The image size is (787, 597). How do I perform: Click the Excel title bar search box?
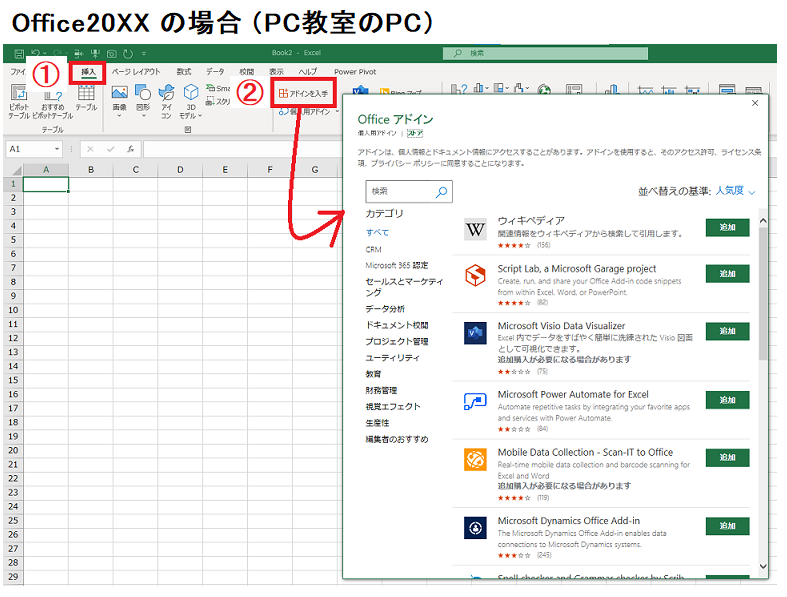pos(545,53)
